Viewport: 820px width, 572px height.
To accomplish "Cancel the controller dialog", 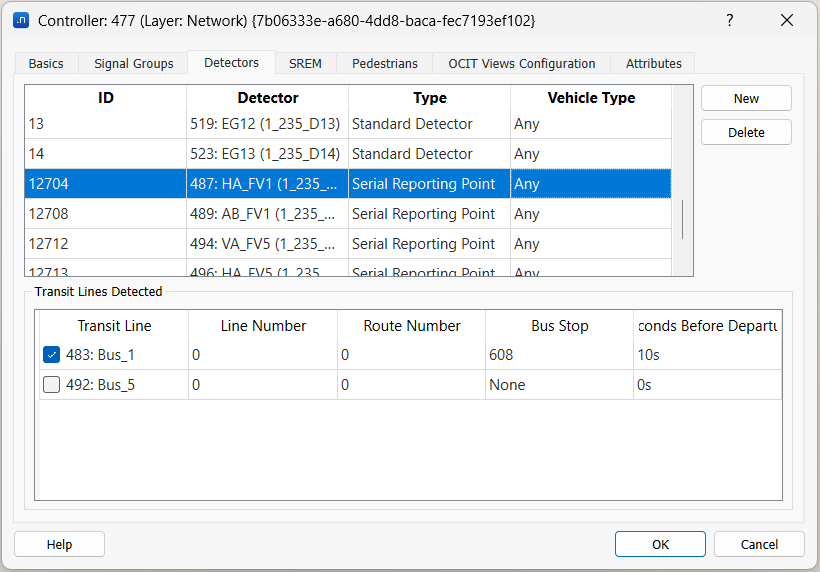I will (x=759, y=544).
